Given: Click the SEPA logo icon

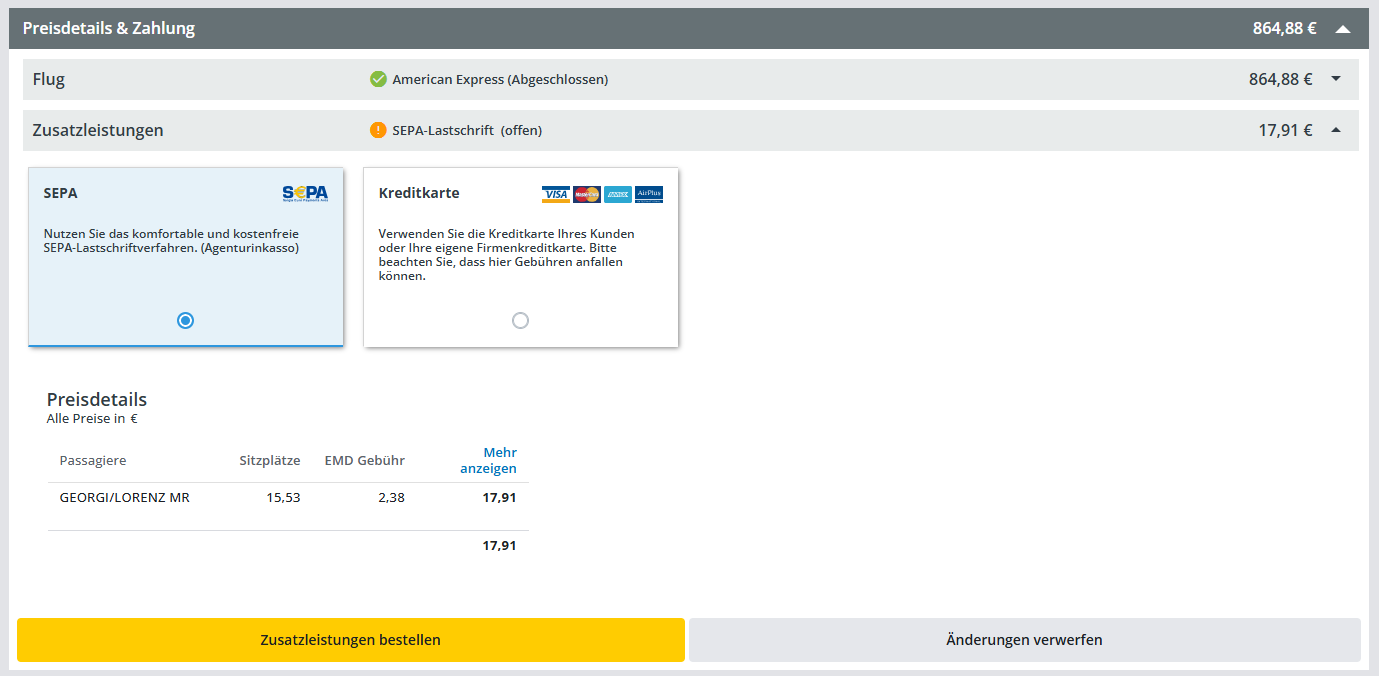Looking at the screenshot, I should coord(305,194).
